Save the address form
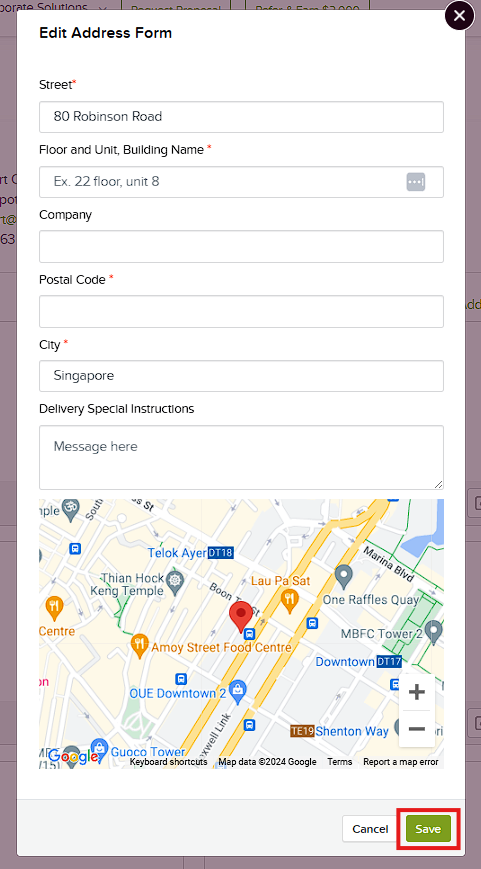The height and width of the screenshot is (869, 481). [x=428, y=829]
